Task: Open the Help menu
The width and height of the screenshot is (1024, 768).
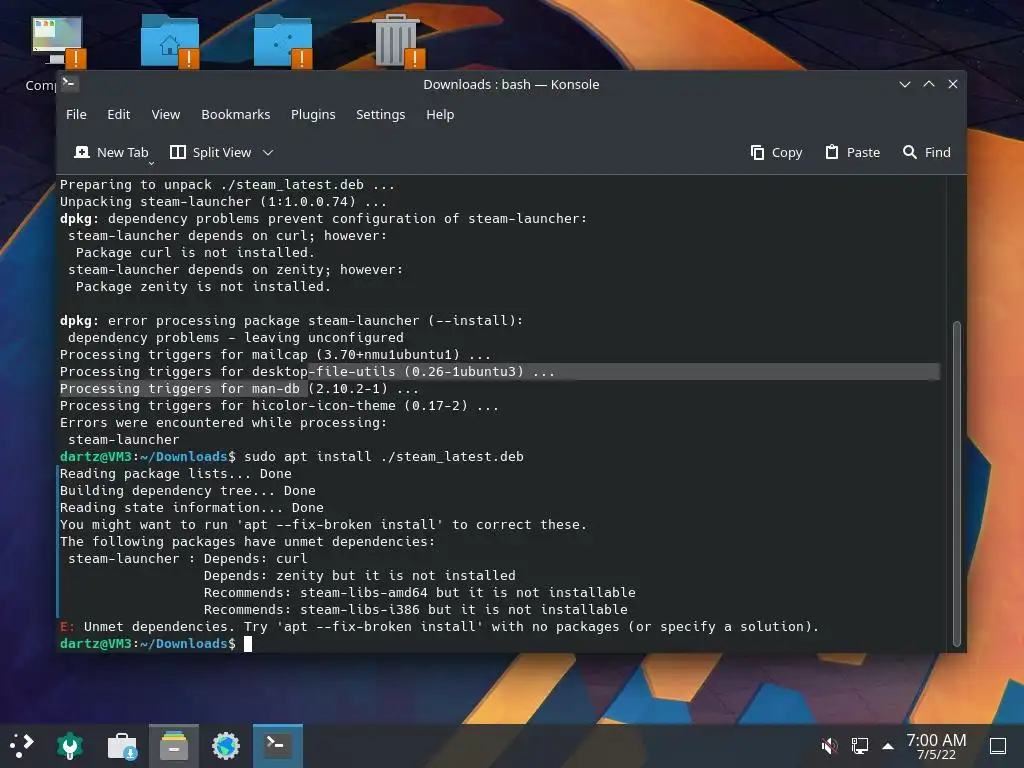Action: (440, 114)
